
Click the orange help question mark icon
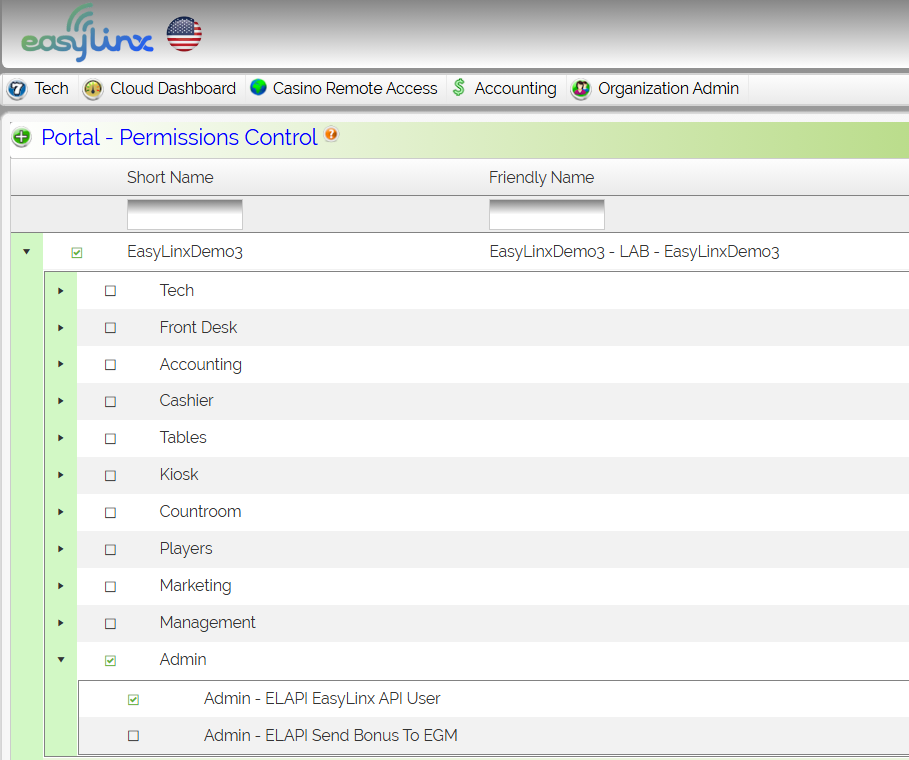[331, 134]
